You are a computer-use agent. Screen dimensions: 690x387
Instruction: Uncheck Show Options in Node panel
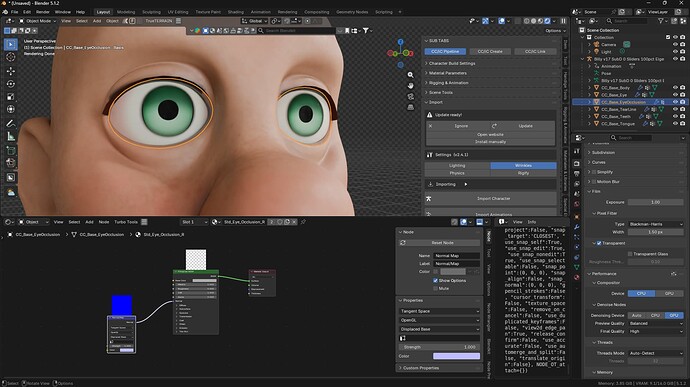[x=435, y=280]
